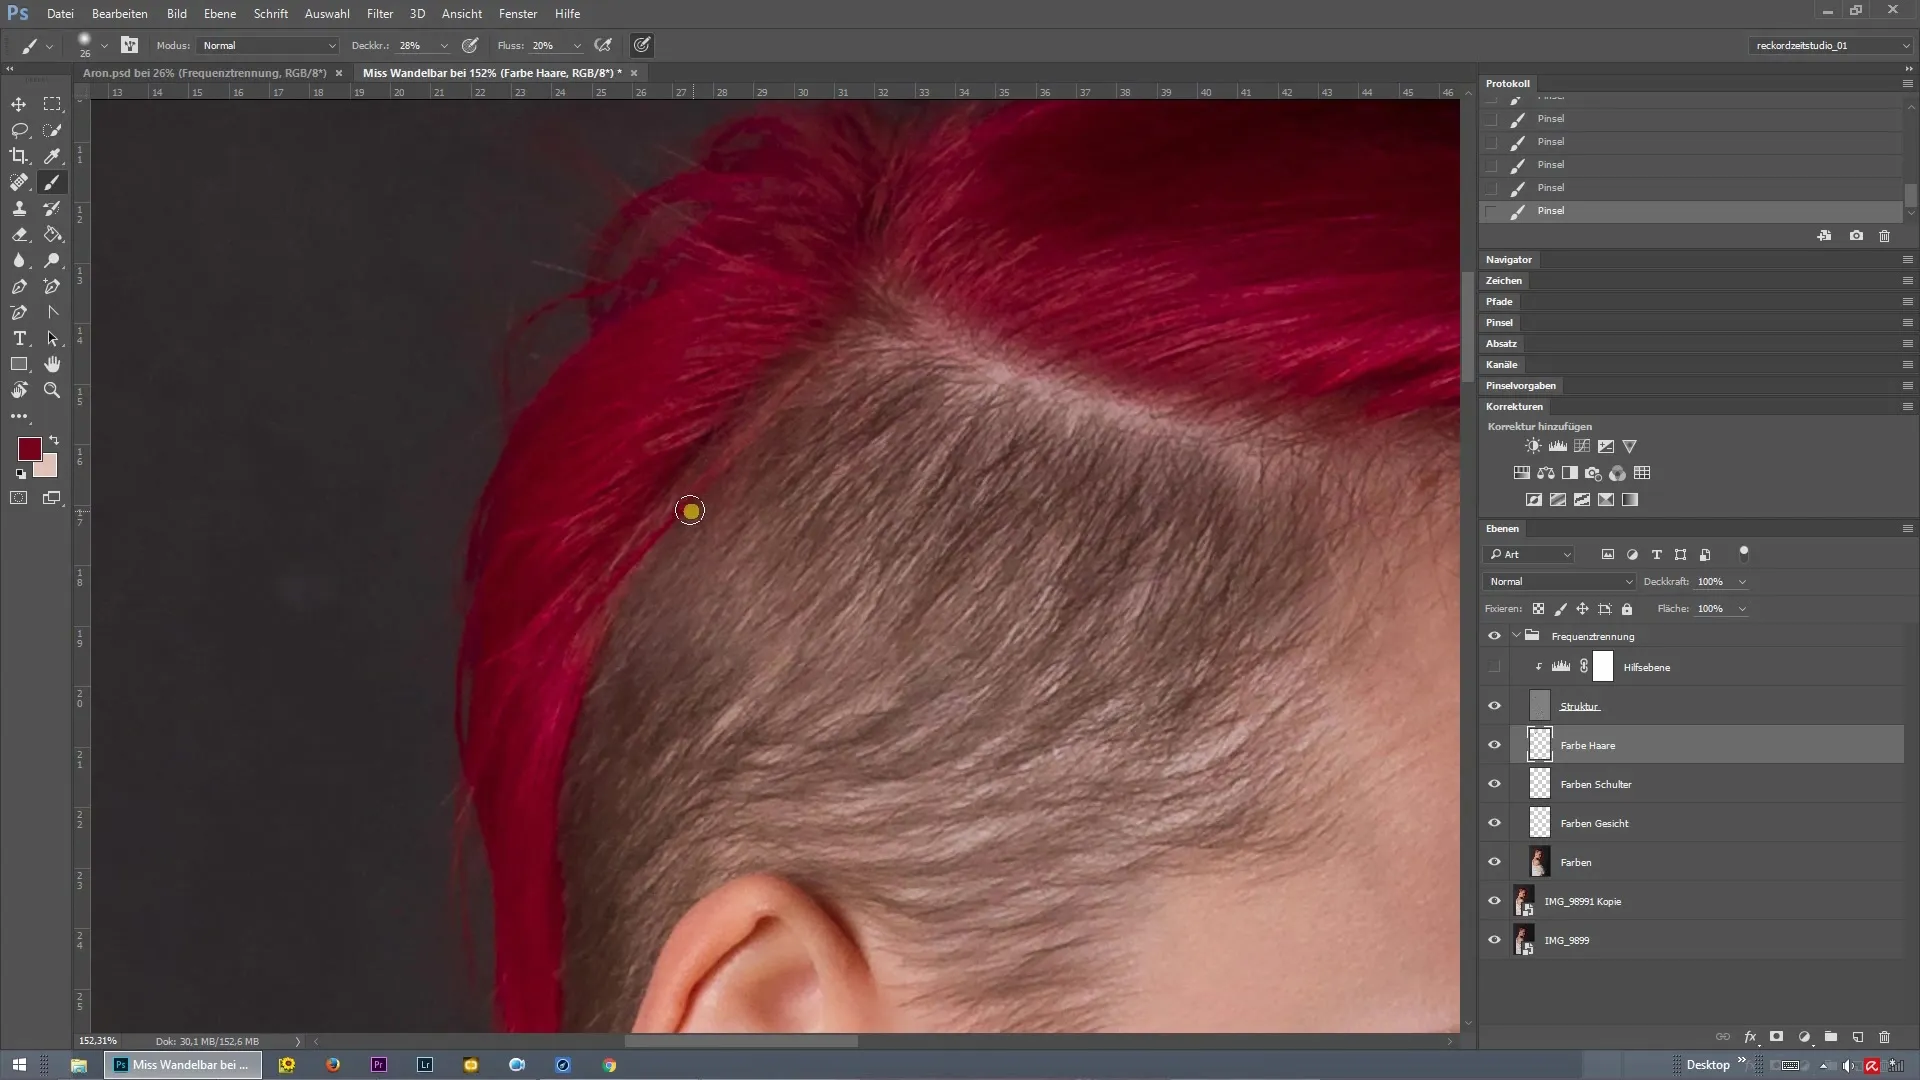
Task: Select the Rectangular Marquee tool
Action: point(52,104)
